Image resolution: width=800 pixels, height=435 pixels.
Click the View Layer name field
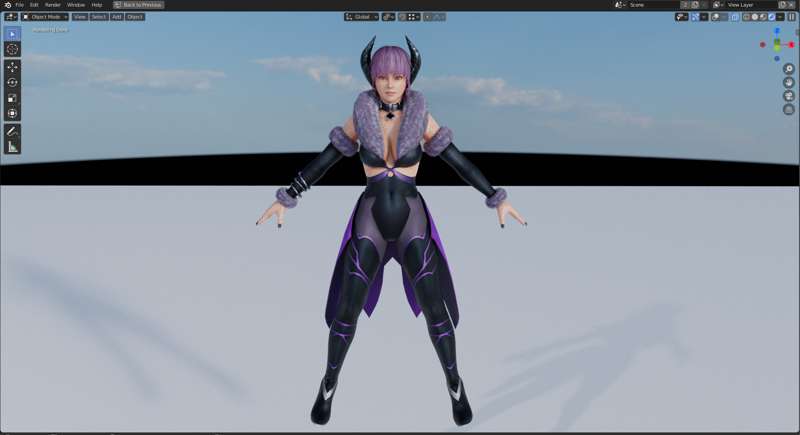pyautogui.click(x=751, y=5)
